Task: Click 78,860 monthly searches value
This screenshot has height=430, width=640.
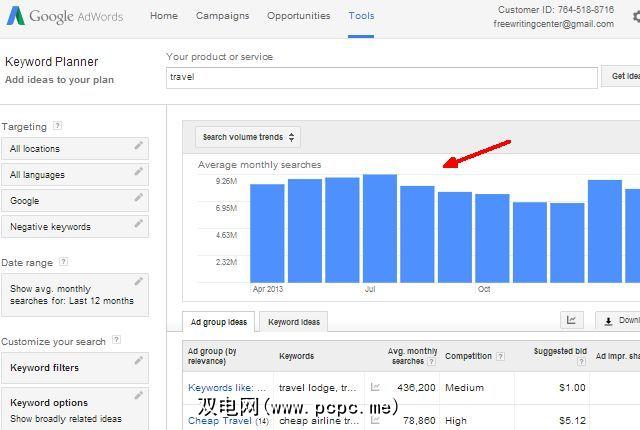Action: coord(419,420)
